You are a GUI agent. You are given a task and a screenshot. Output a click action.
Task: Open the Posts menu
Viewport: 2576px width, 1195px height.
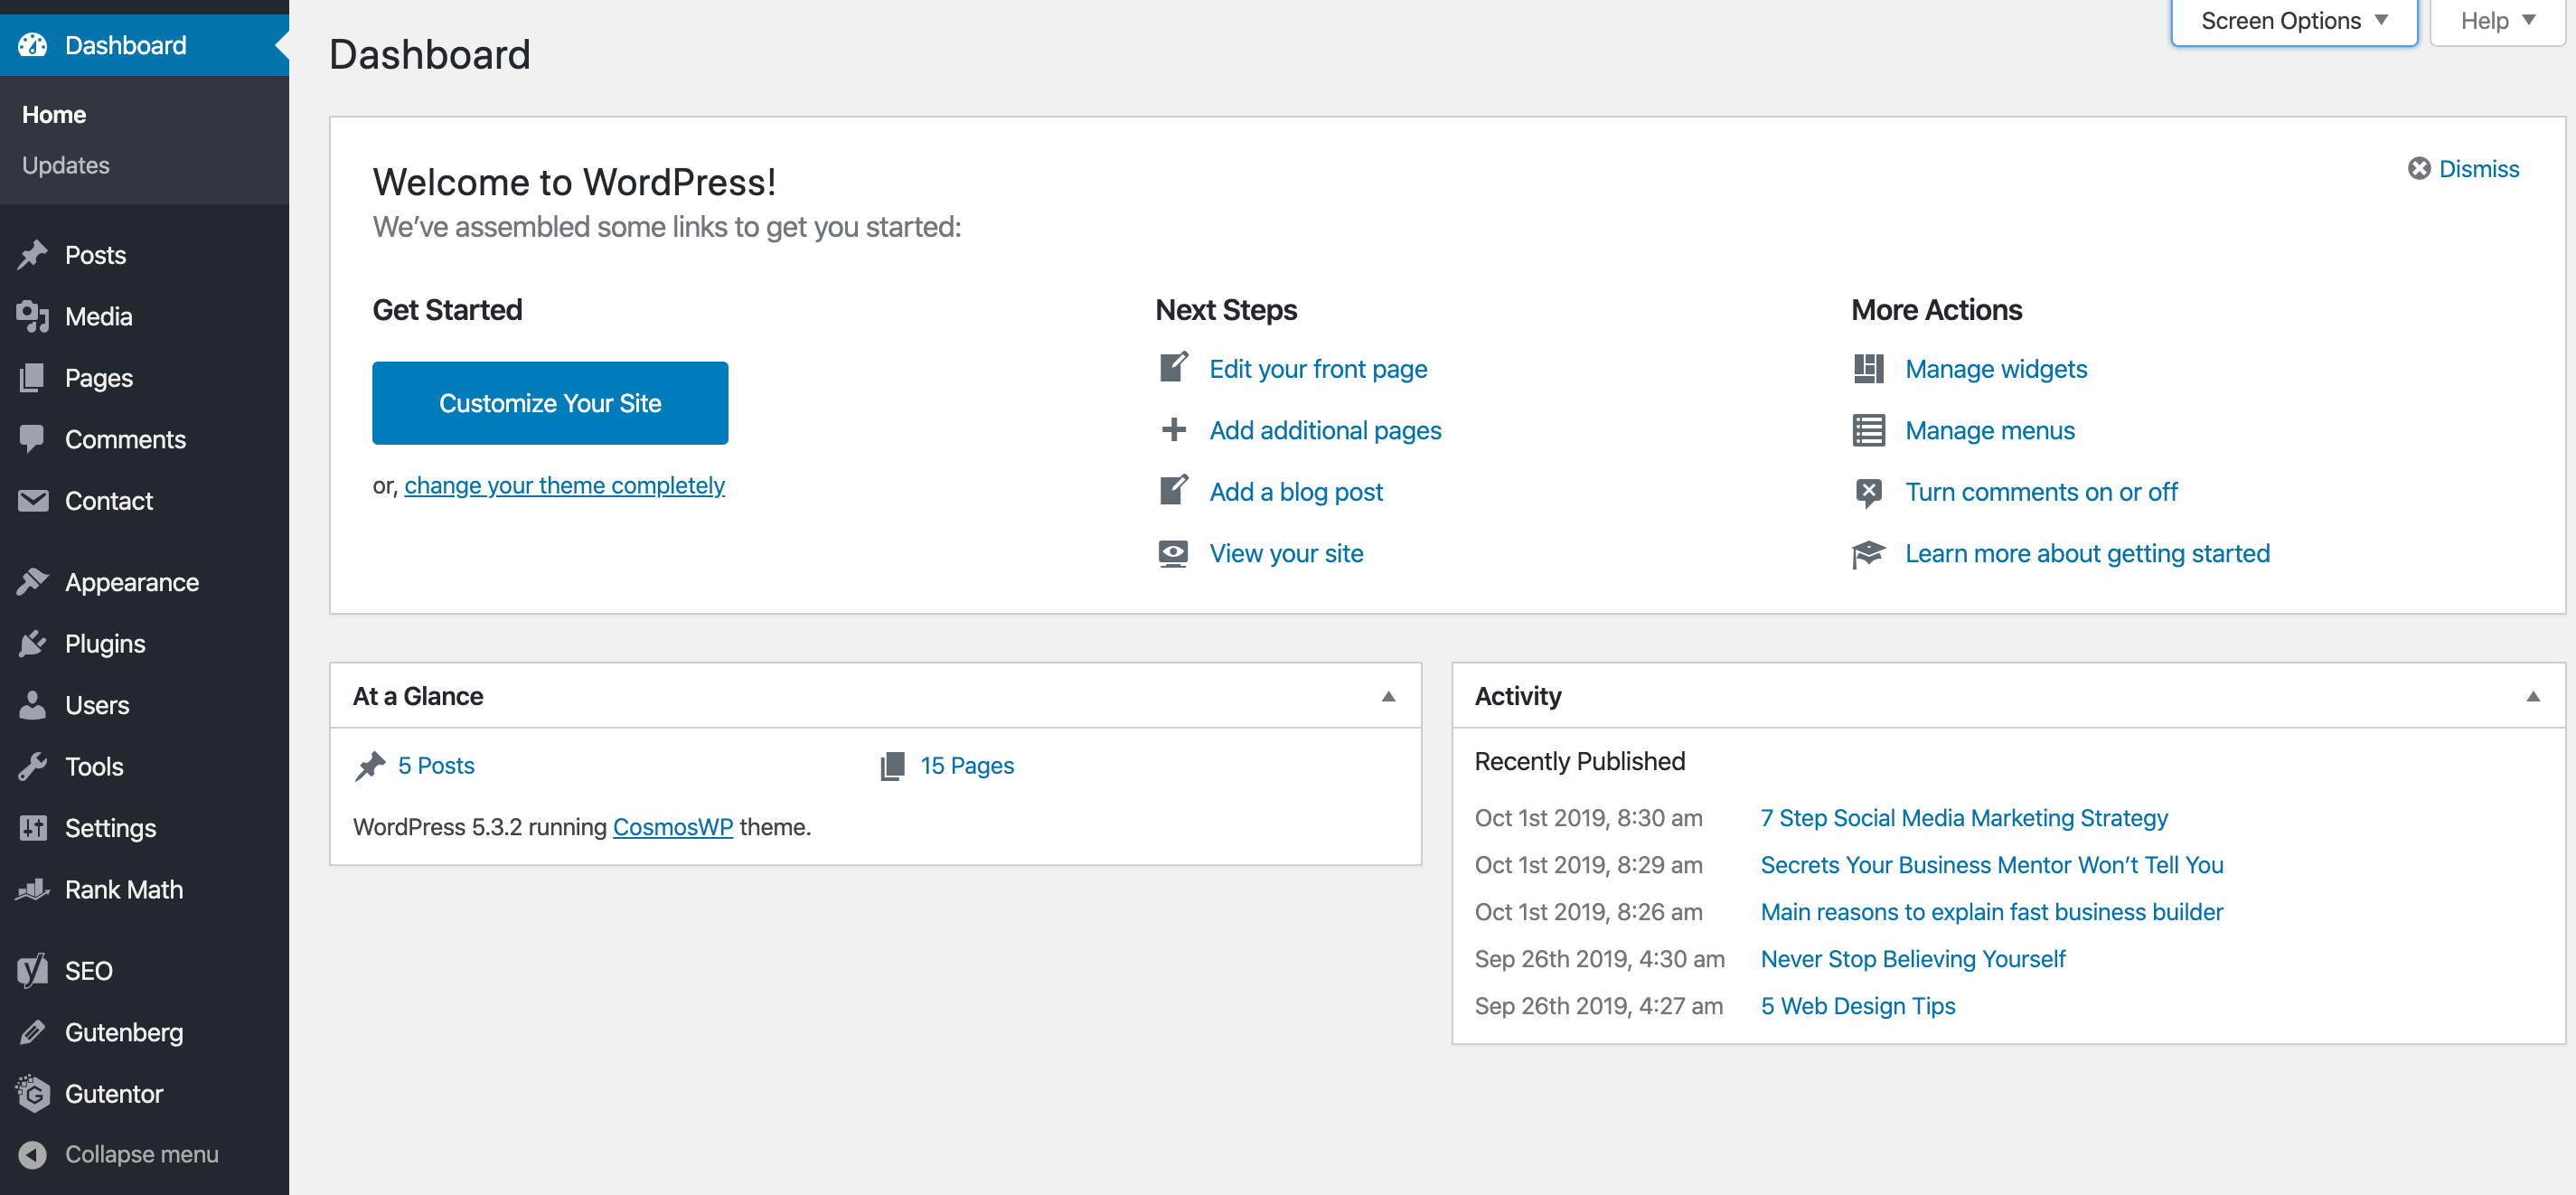click(x=144, y=255)
